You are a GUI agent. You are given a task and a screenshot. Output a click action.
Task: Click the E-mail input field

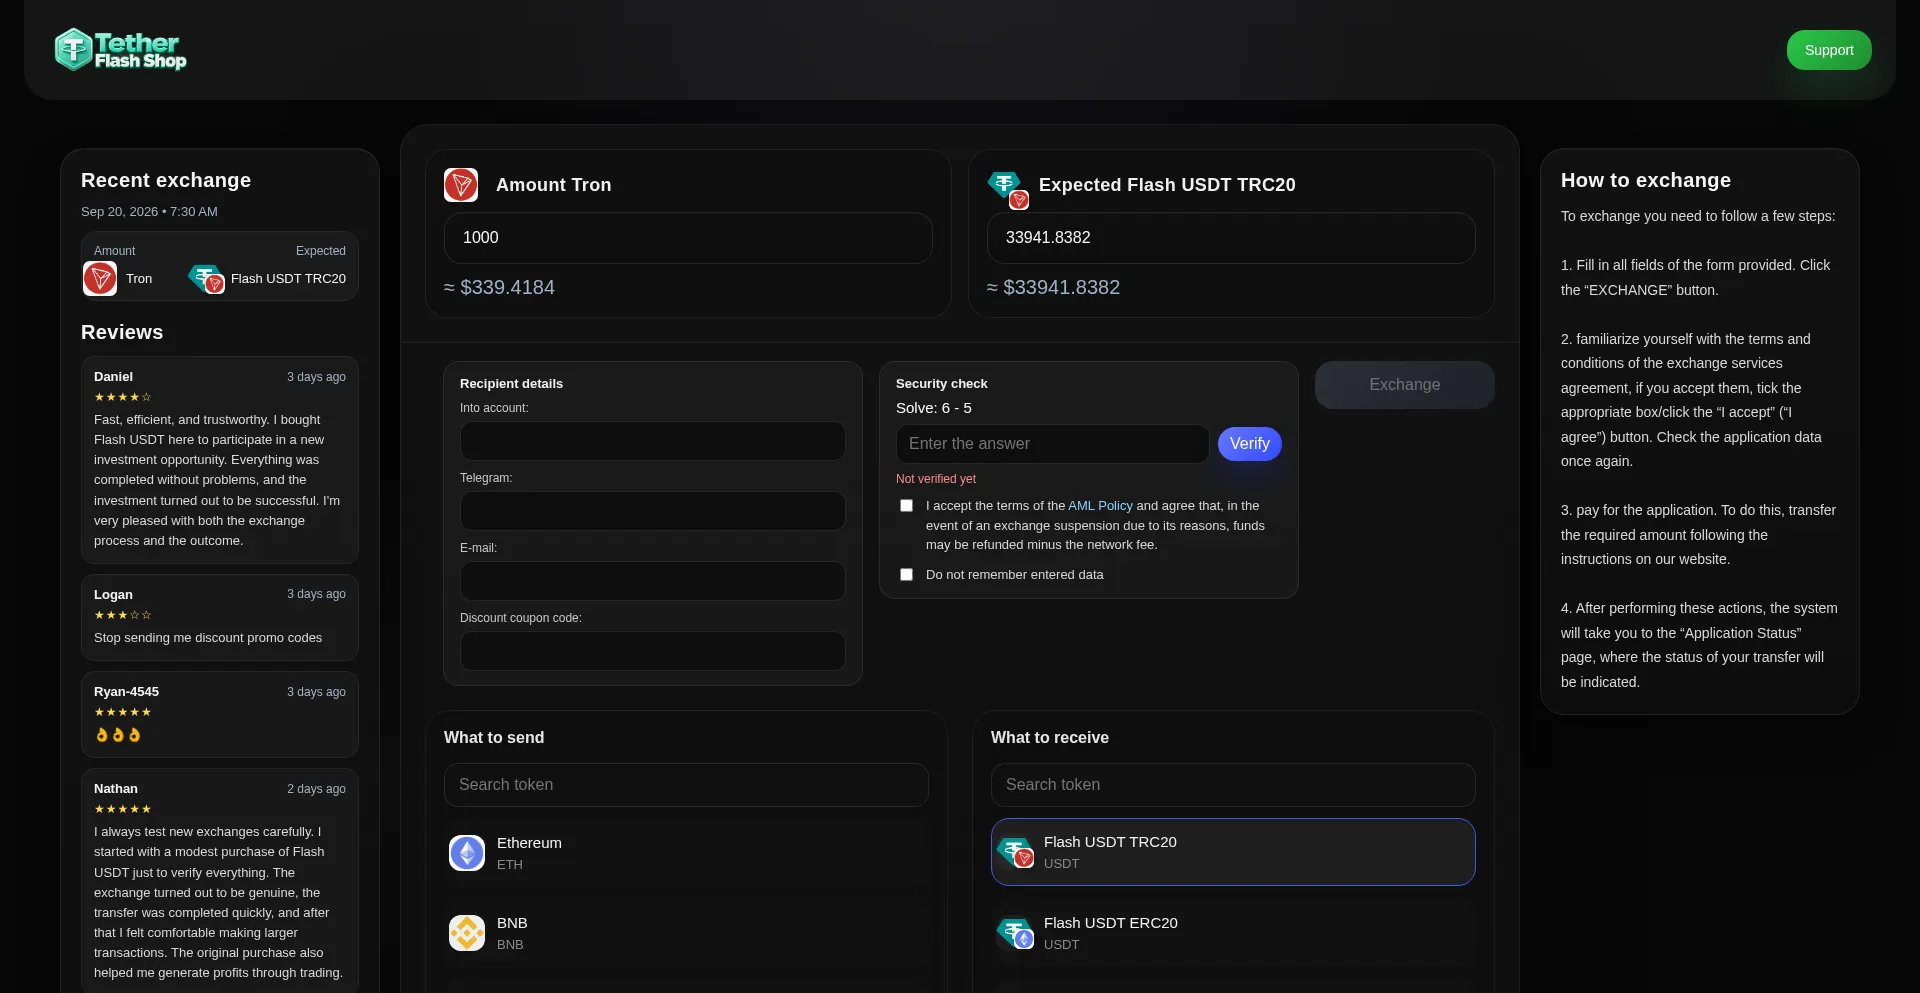click(x=652, y=581)
